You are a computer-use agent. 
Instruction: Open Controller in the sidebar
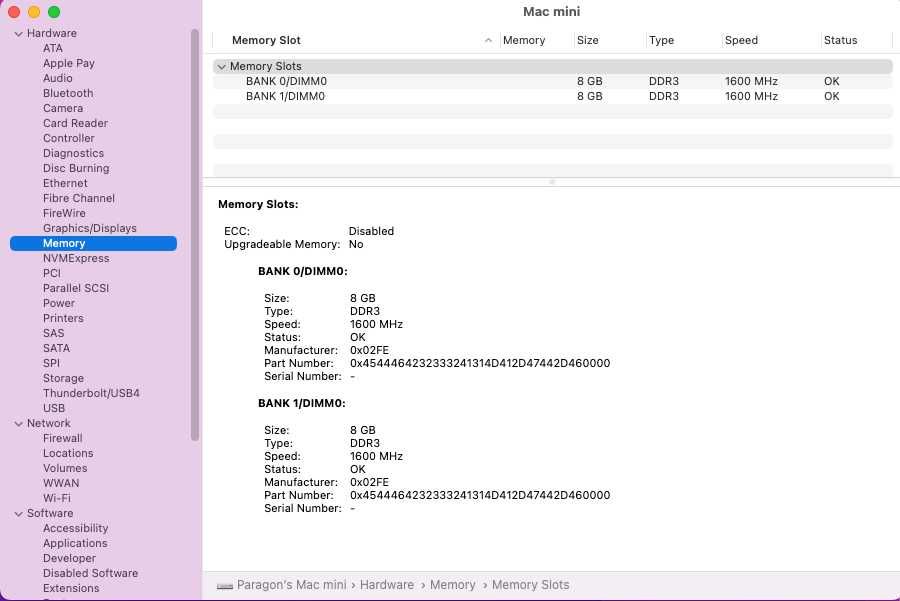pos(68,138)
